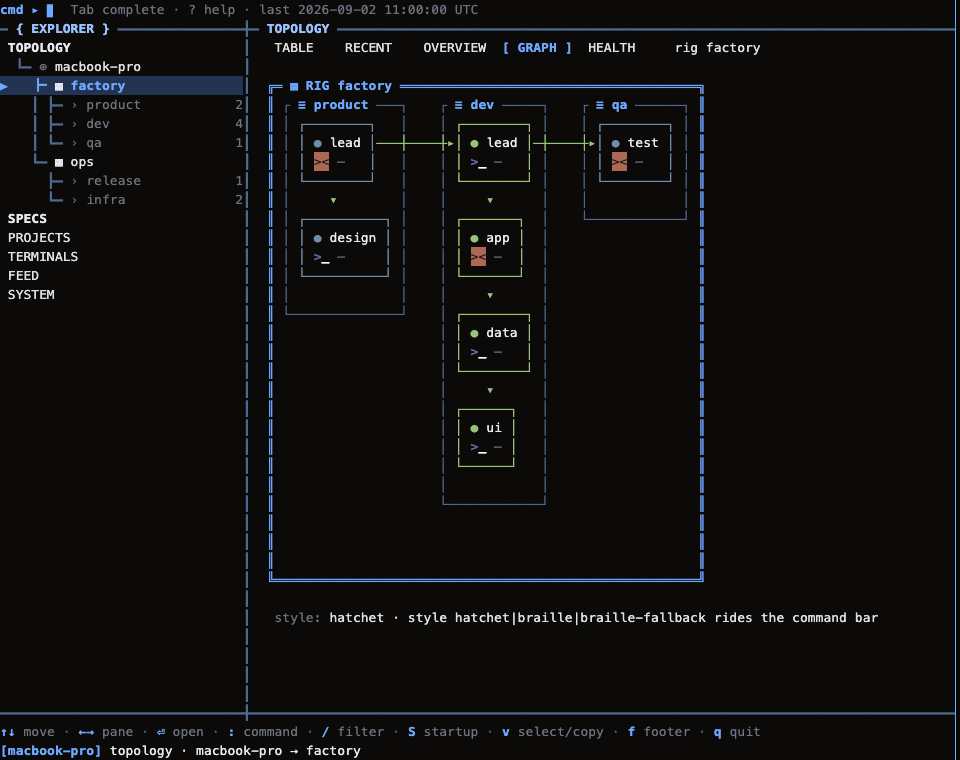Click green status dot of ui node

(474, 428)
